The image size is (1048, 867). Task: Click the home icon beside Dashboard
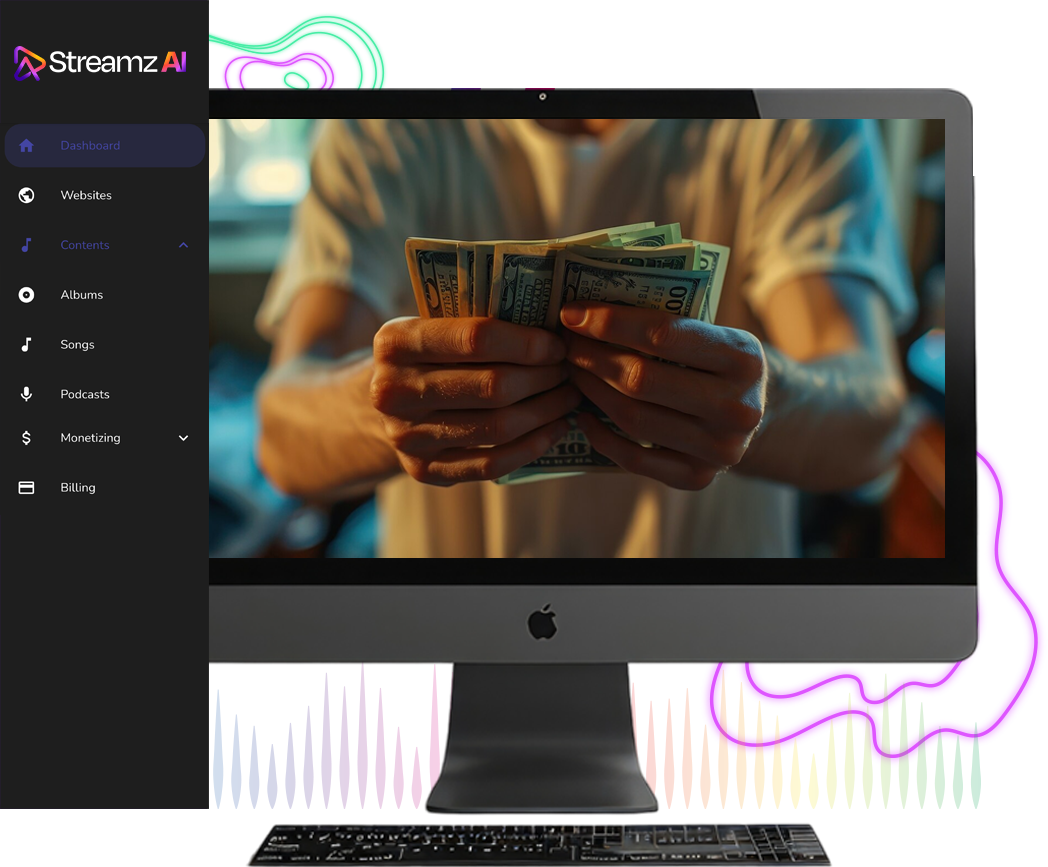[x=27, y=146]
